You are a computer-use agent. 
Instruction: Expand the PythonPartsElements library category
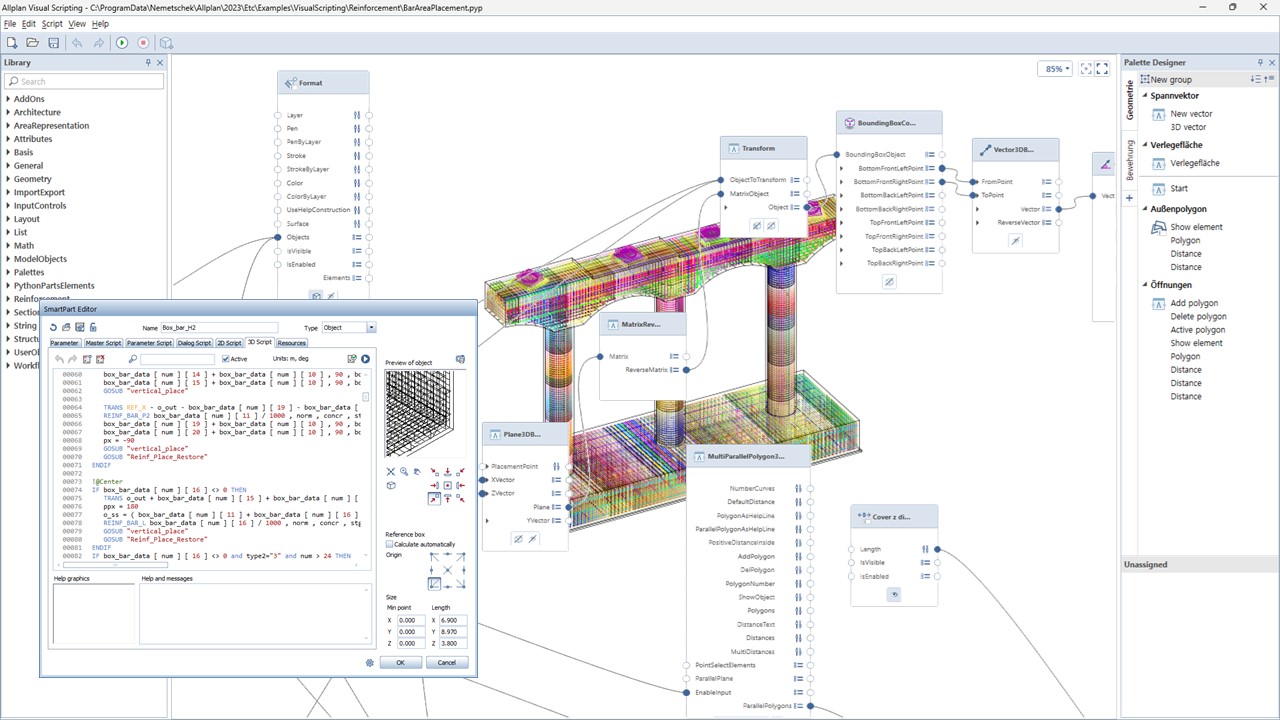8,286
